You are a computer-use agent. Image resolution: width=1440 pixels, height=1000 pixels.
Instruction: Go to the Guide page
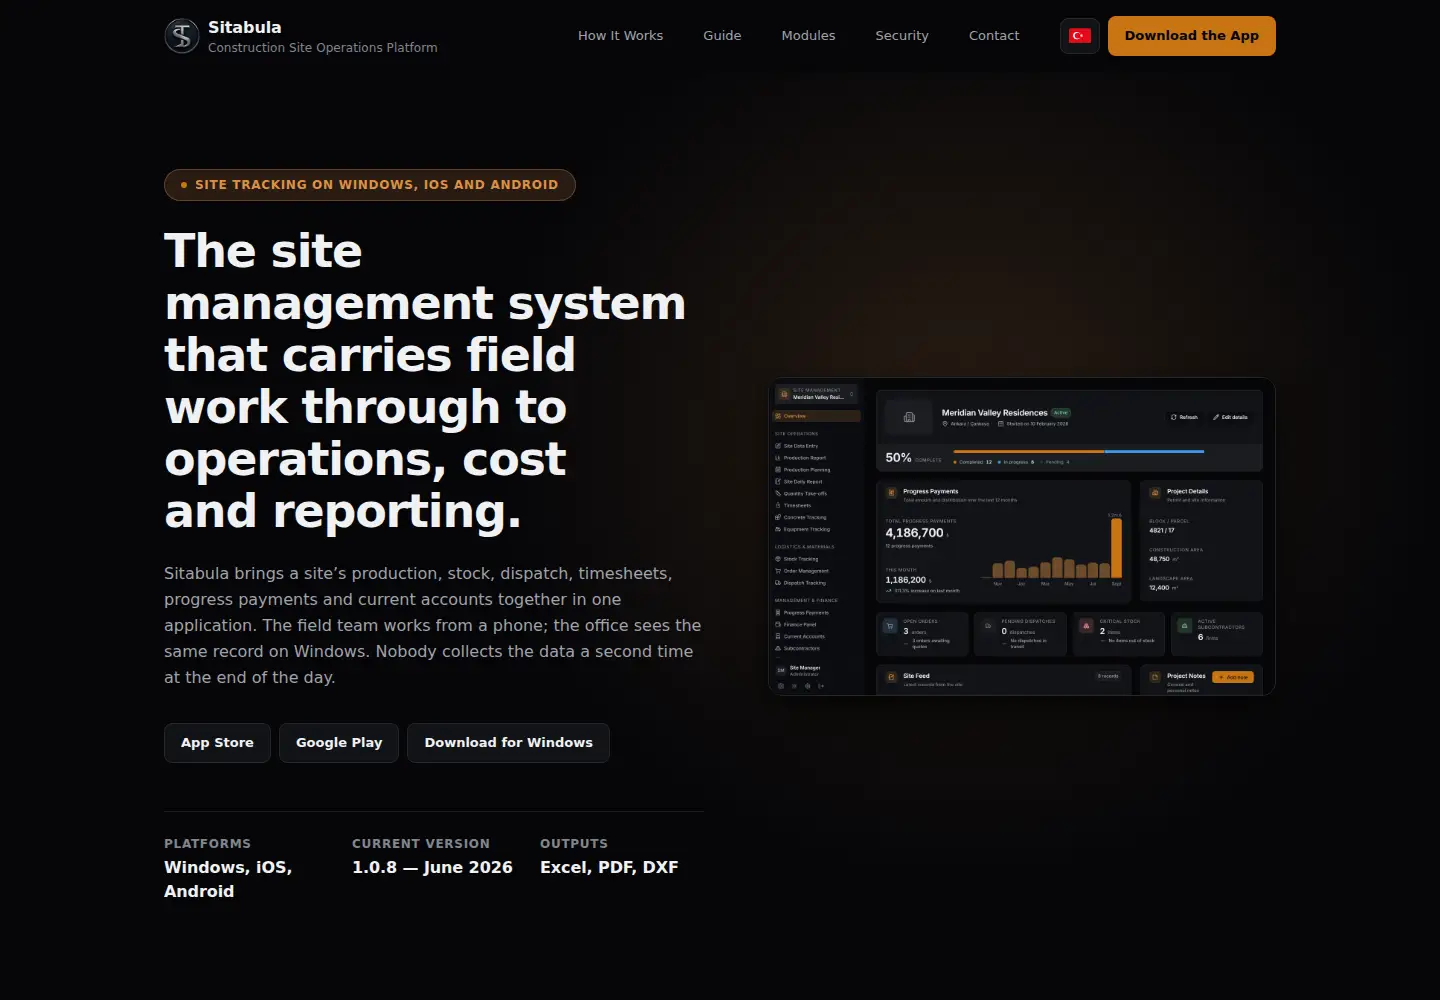[x=722, y=36]
